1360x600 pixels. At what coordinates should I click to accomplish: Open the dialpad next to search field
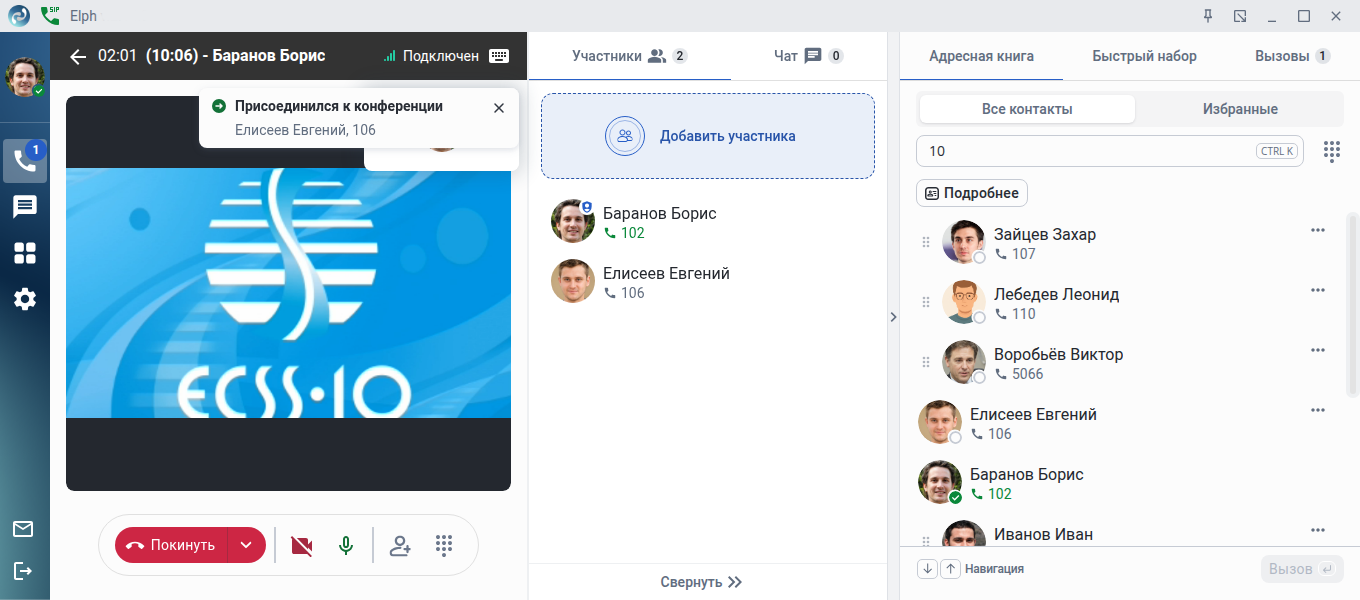(1331, 151)
